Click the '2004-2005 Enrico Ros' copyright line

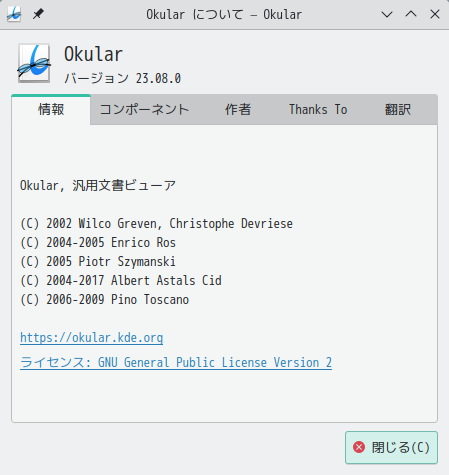pyautogui.click(x=98, y=243)
